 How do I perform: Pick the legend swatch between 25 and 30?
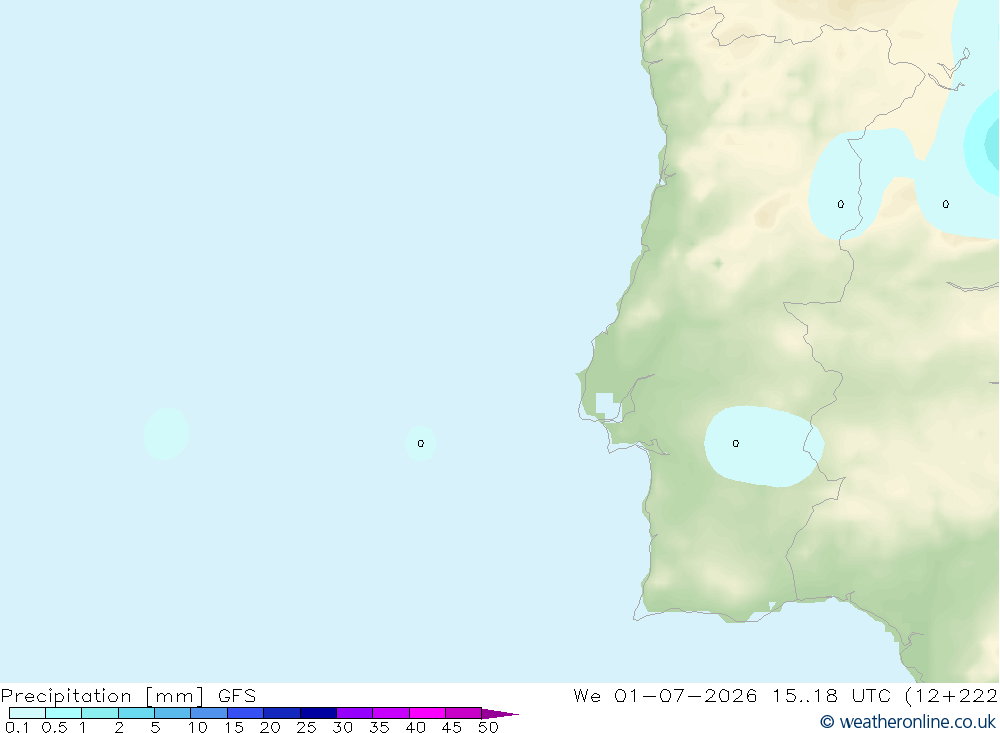318,713
